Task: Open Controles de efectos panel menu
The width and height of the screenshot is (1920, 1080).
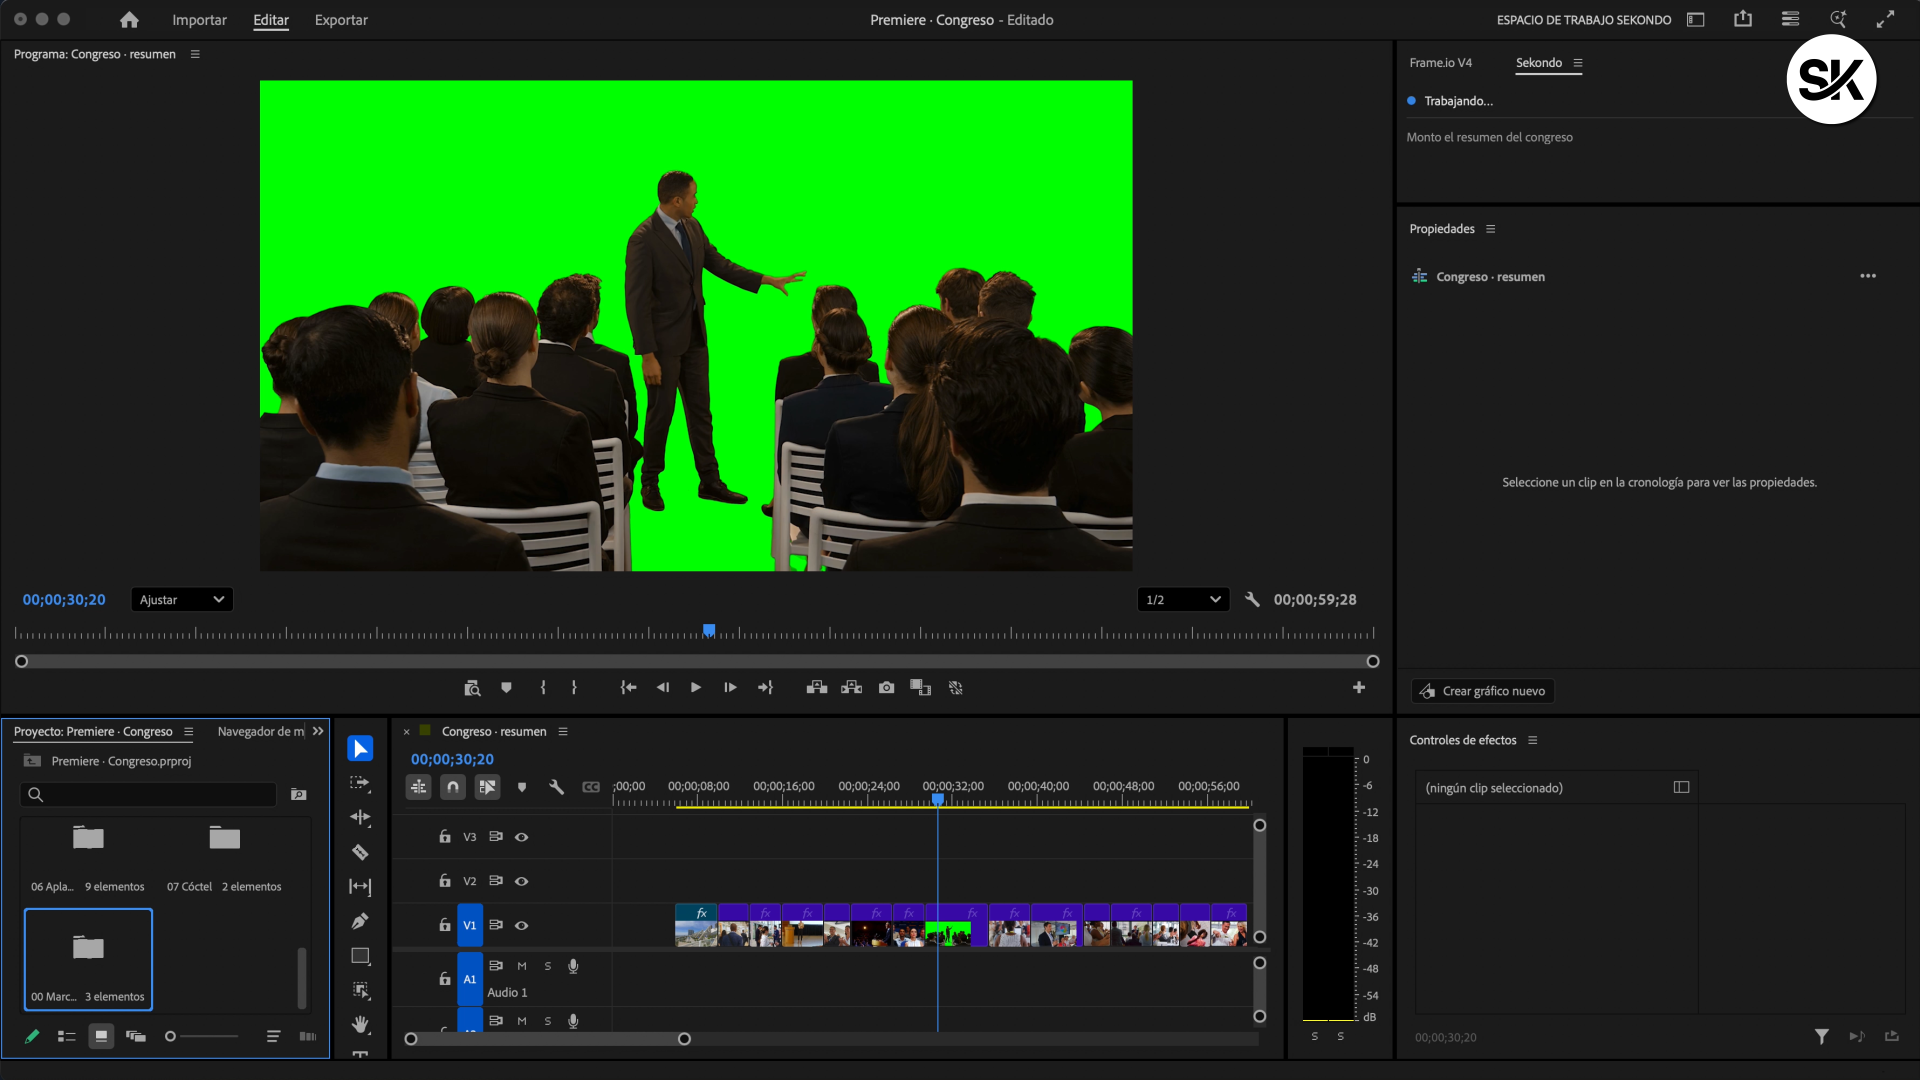Action: point(1532,740)
